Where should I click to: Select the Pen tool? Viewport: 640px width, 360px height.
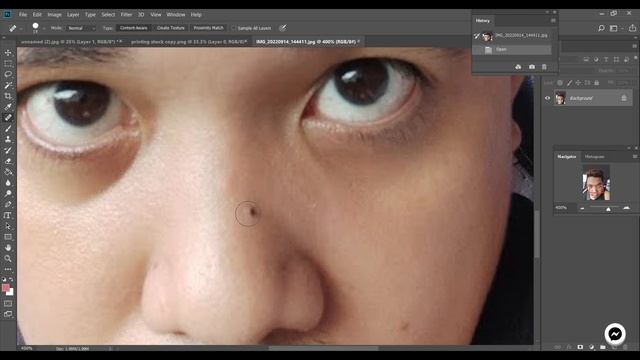pyautogui.click(x=8, y=204)
